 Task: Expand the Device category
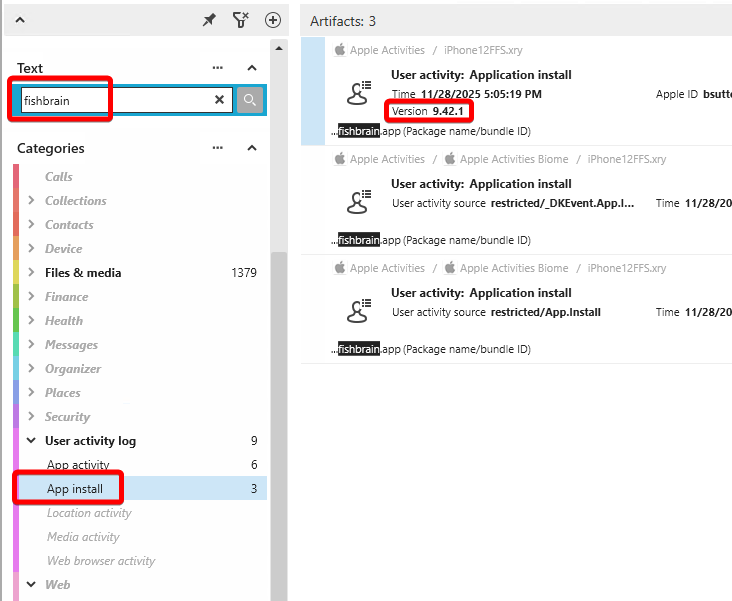(31, 248)
